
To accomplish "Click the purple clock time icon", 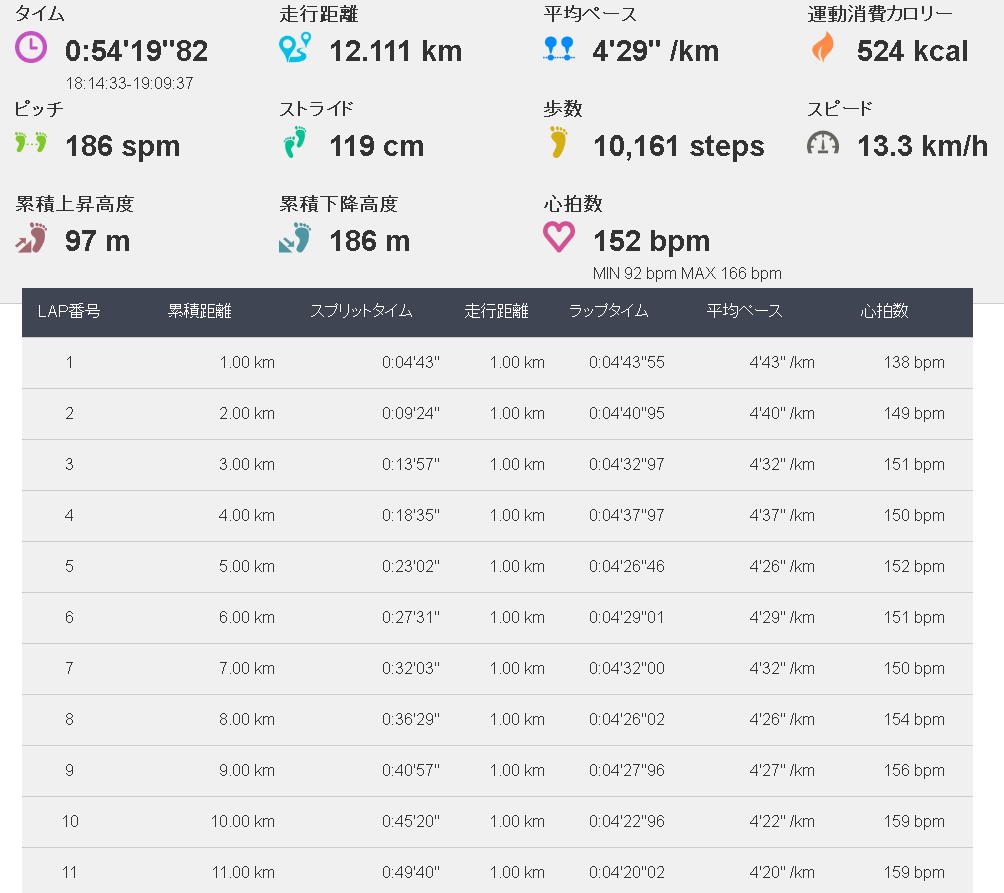I will pyautogui.click(x=31, y=47).
